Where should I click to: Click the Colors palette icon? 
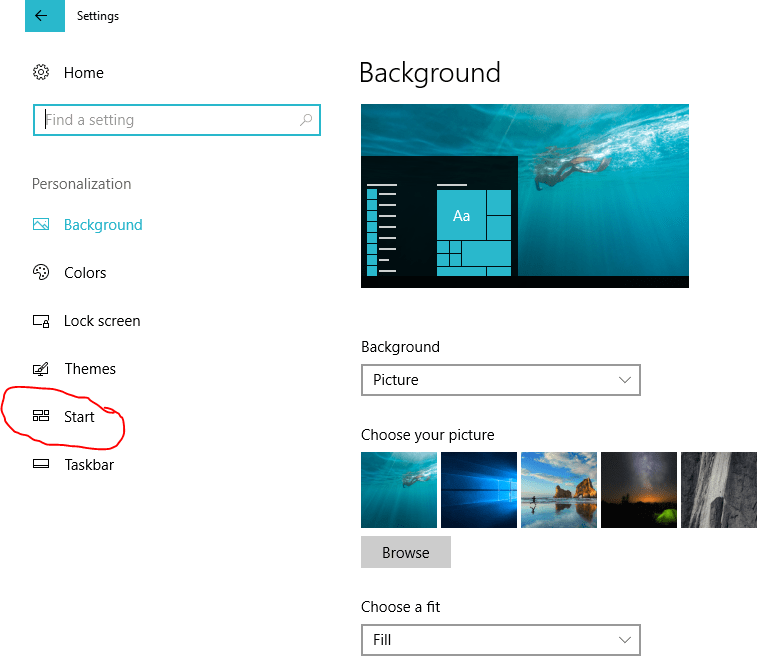[41, 272]
